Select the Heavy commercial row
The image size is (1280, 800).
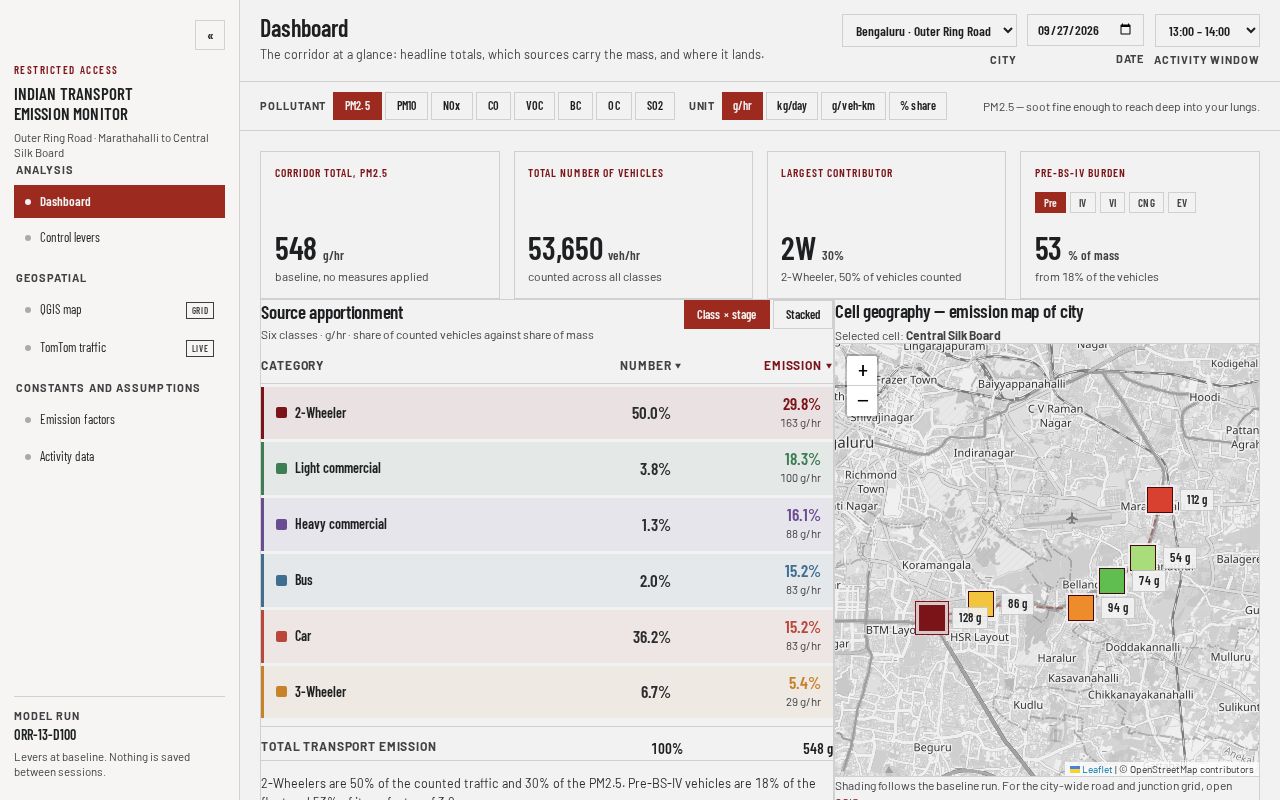[547, 525]
